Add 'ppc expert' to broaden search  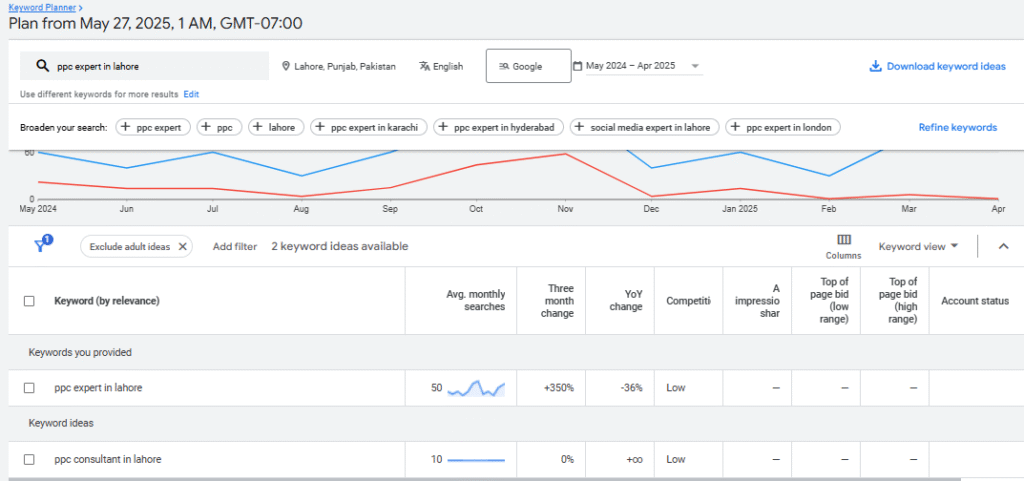(x=153, y=127)
